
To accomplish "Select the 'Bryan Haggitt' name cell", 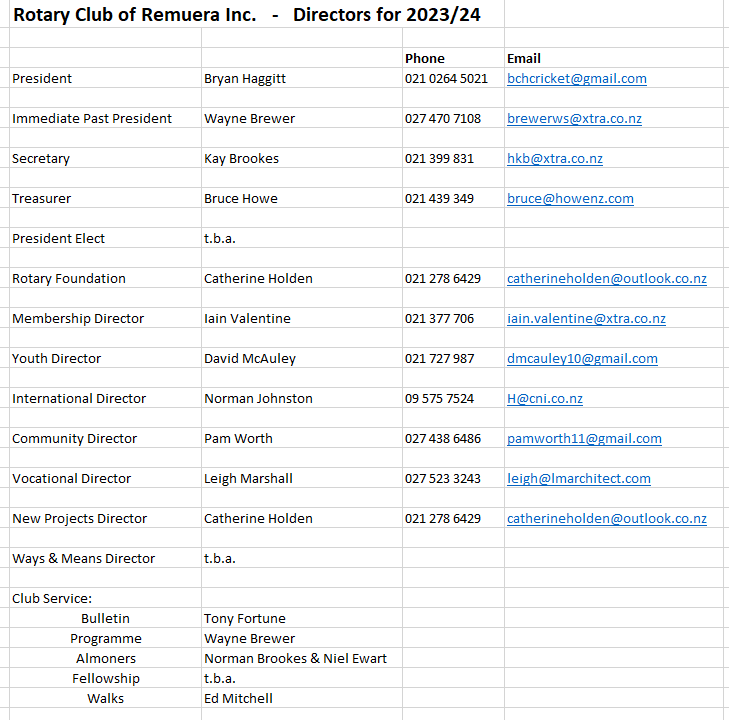I will click(302, 79).
